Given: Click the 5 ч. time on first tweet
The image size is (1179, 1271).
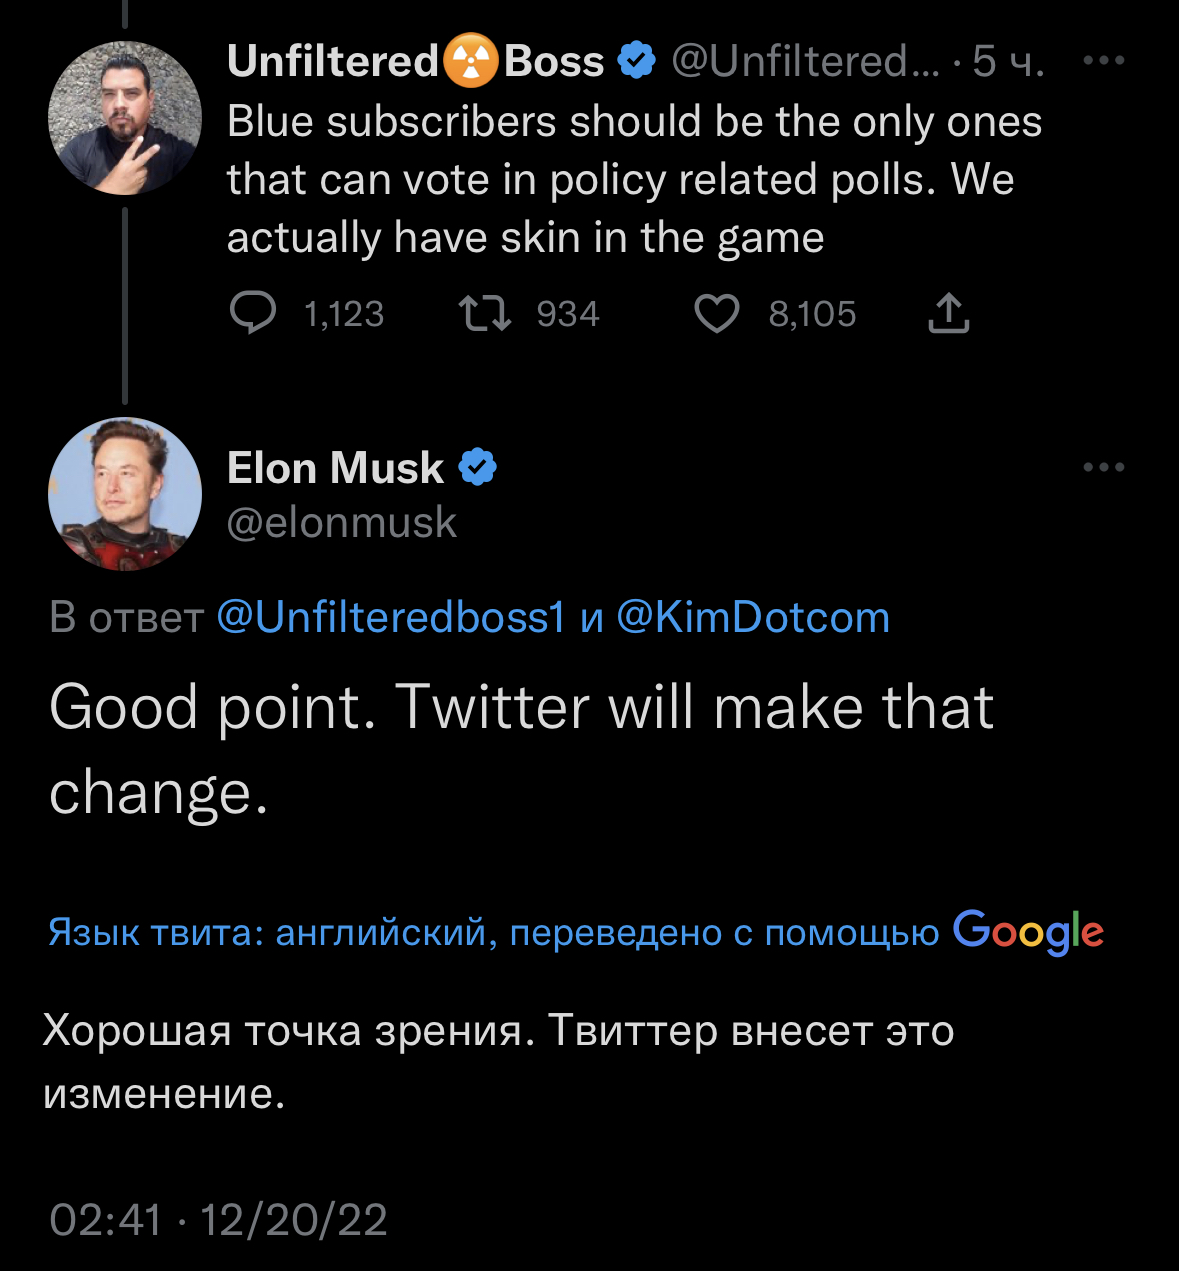Looking at the screenshot, I should 1008,61.
